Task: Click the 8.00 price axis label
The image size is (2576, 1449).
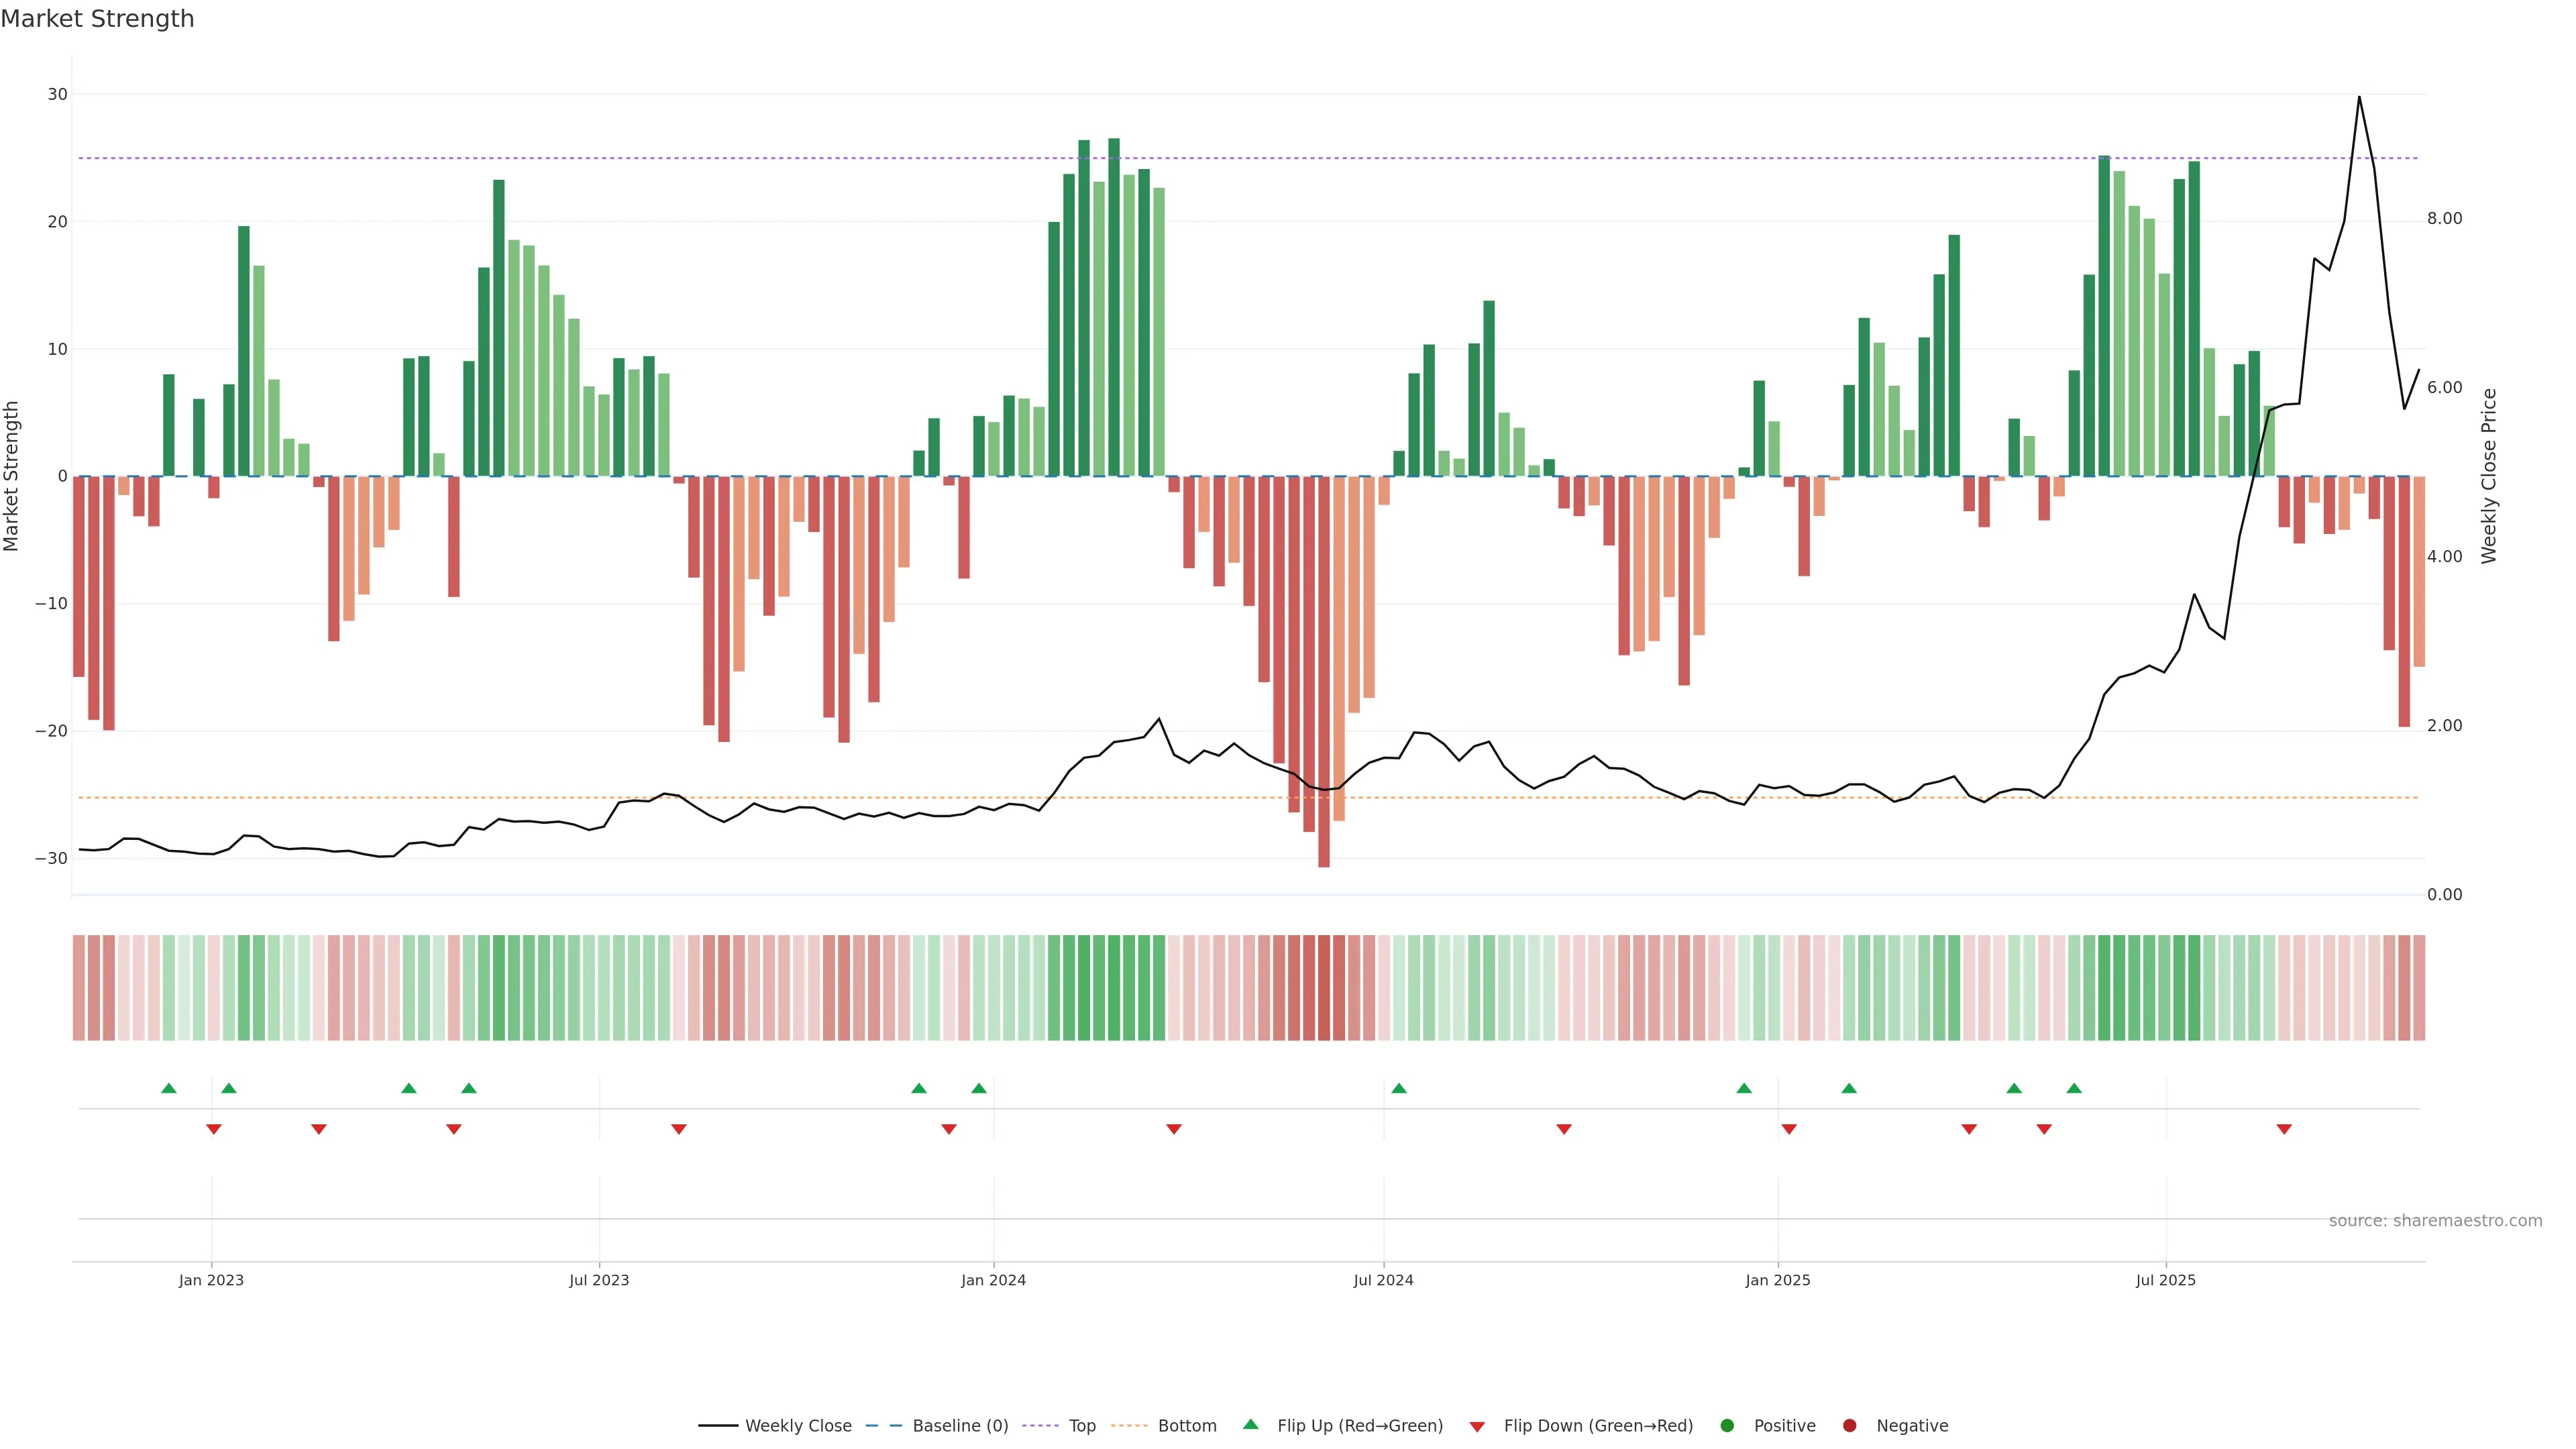Action: click(2444, 219)
